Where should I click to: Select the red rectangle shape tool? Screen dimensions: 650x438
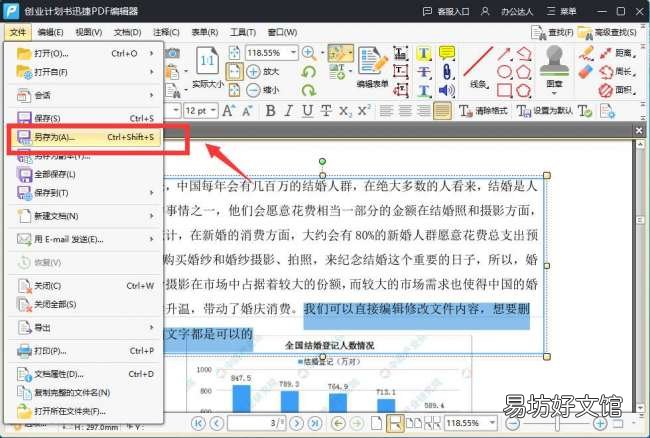[x=504, y=90]
